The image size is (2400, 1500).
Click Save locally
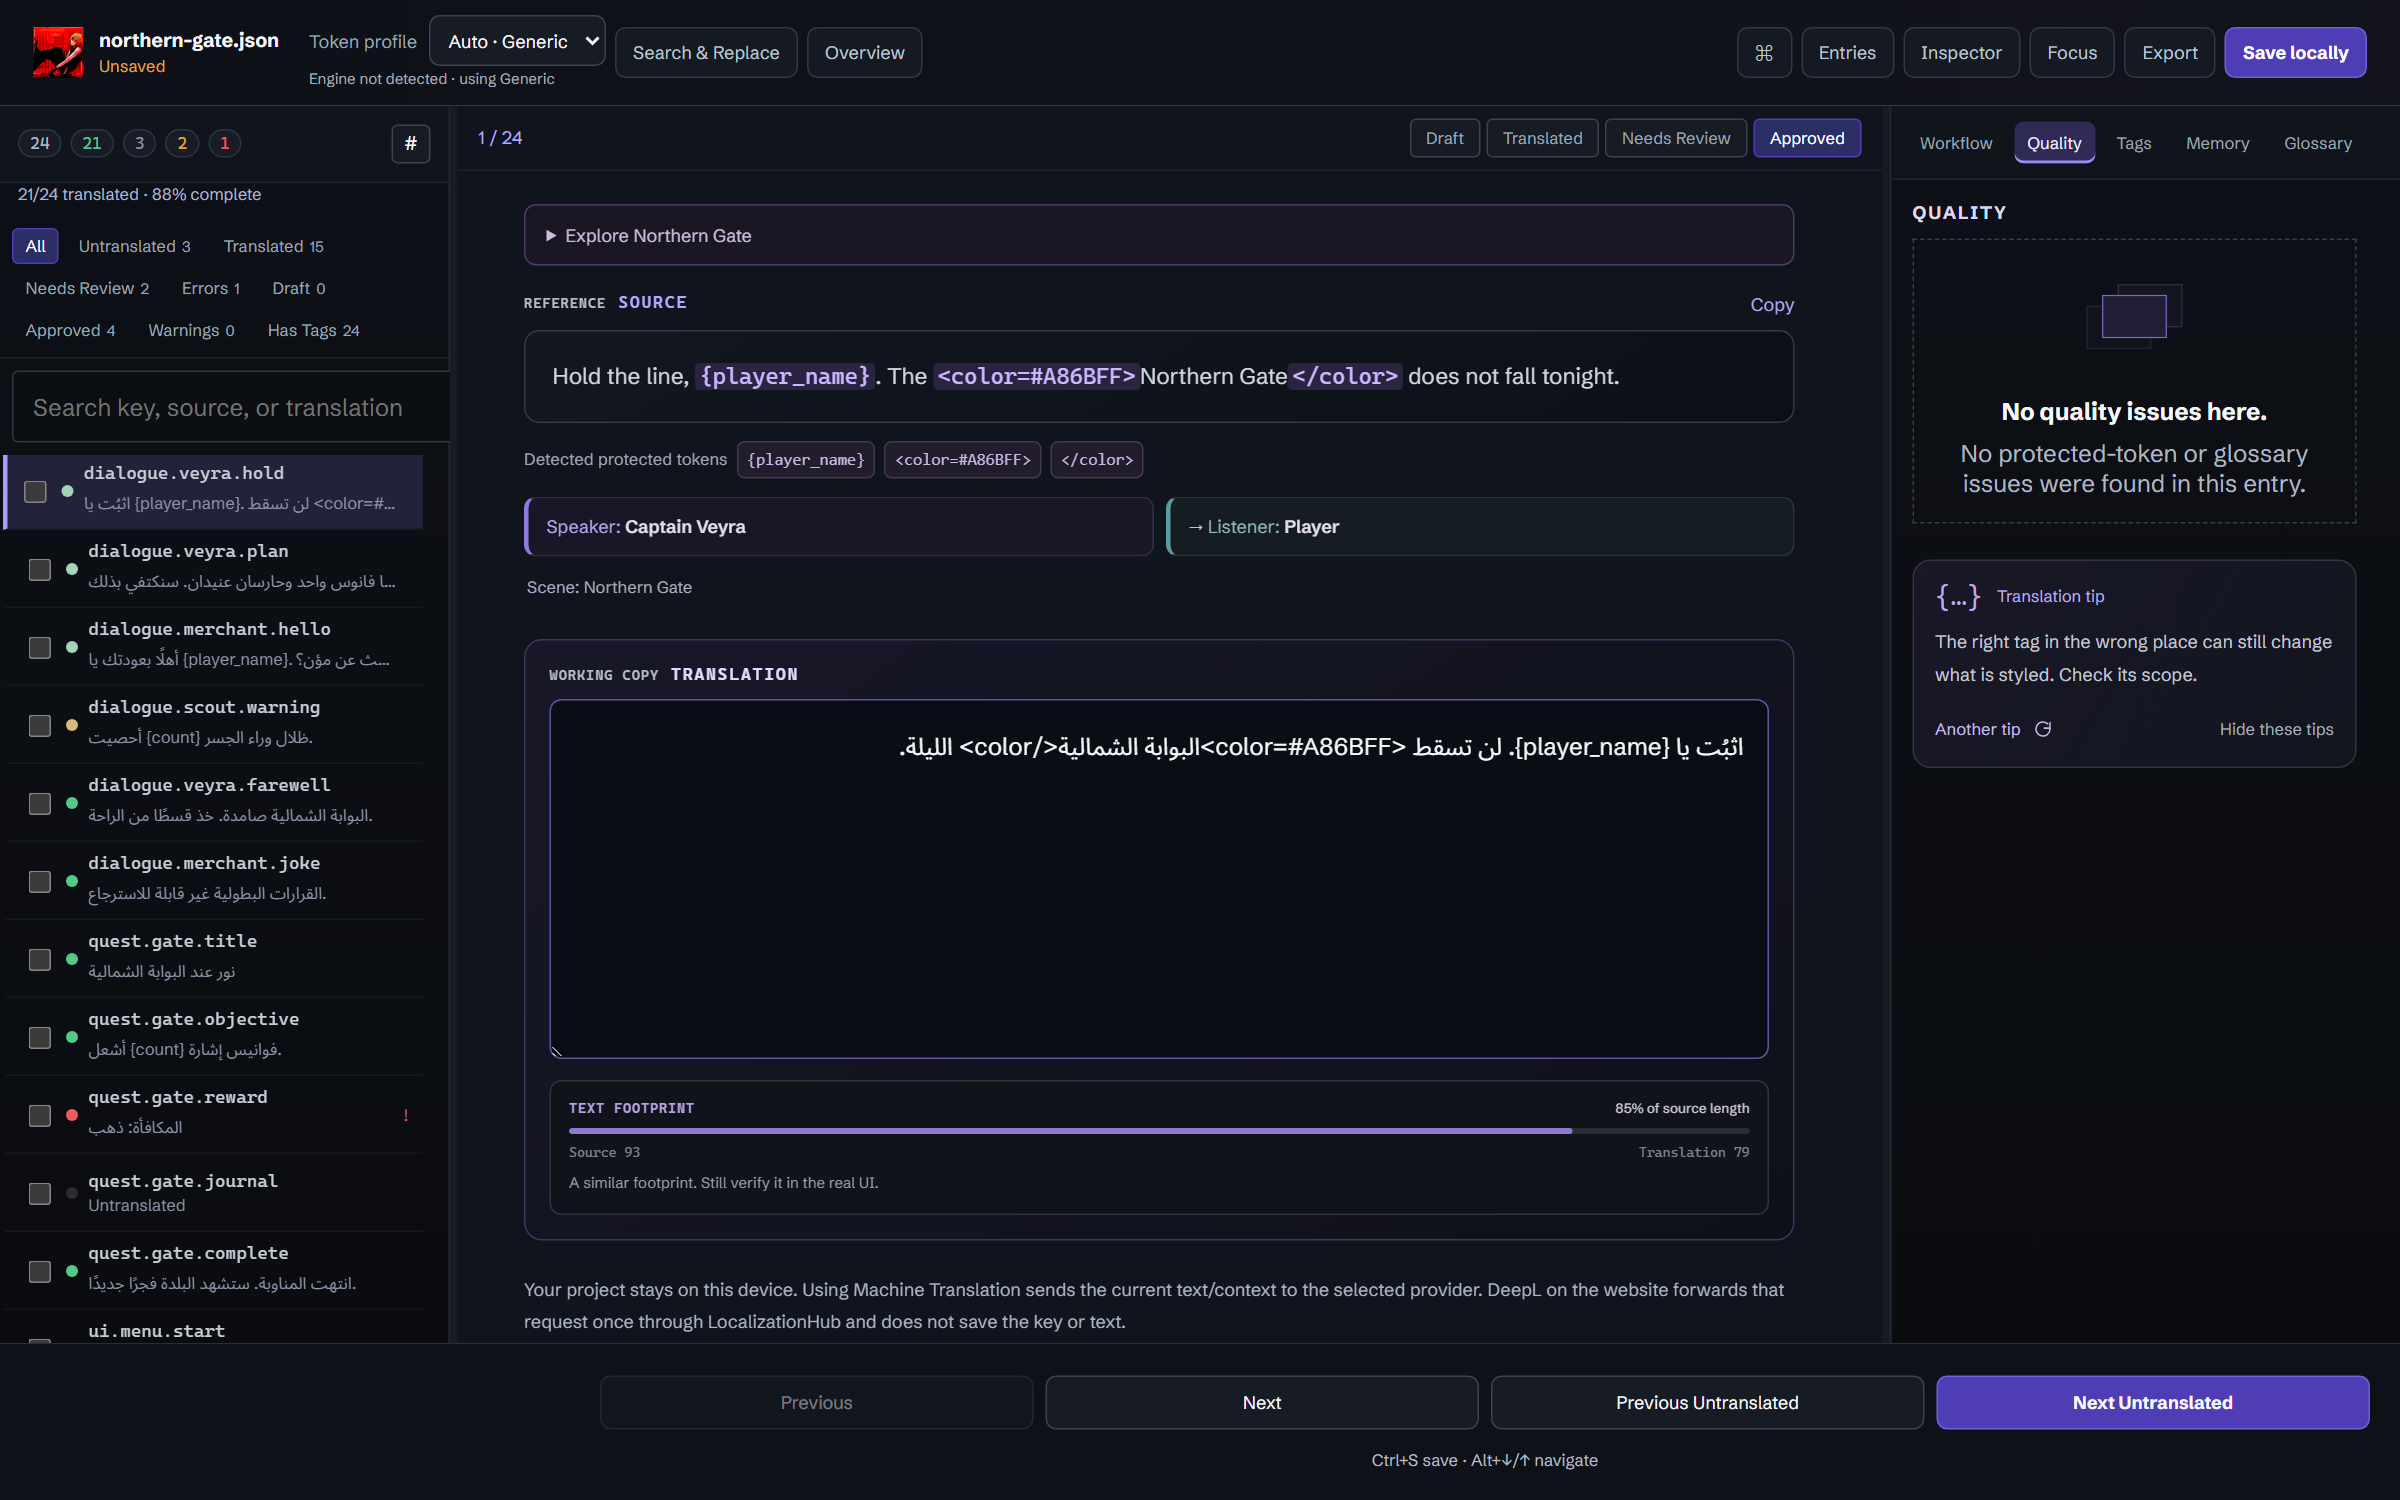click(2294, 53)
